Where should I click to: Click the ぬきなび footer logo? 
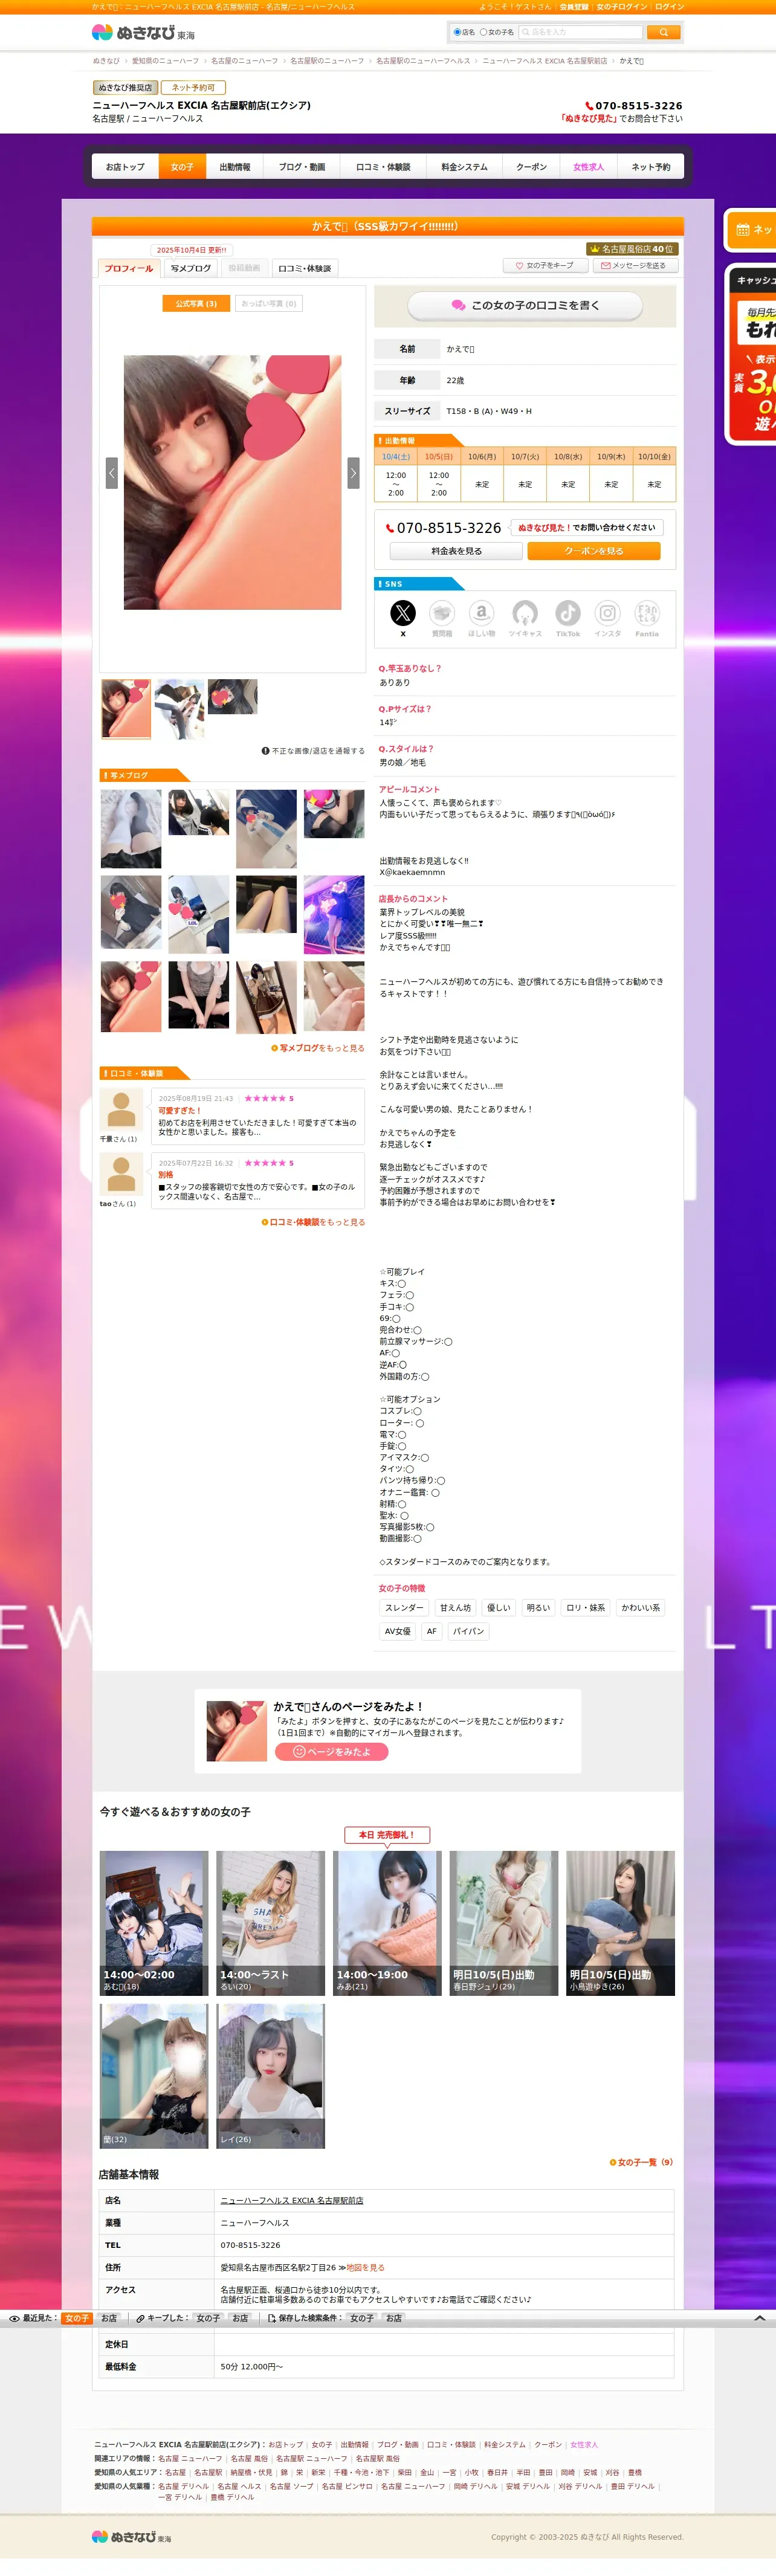(132, 2537)
